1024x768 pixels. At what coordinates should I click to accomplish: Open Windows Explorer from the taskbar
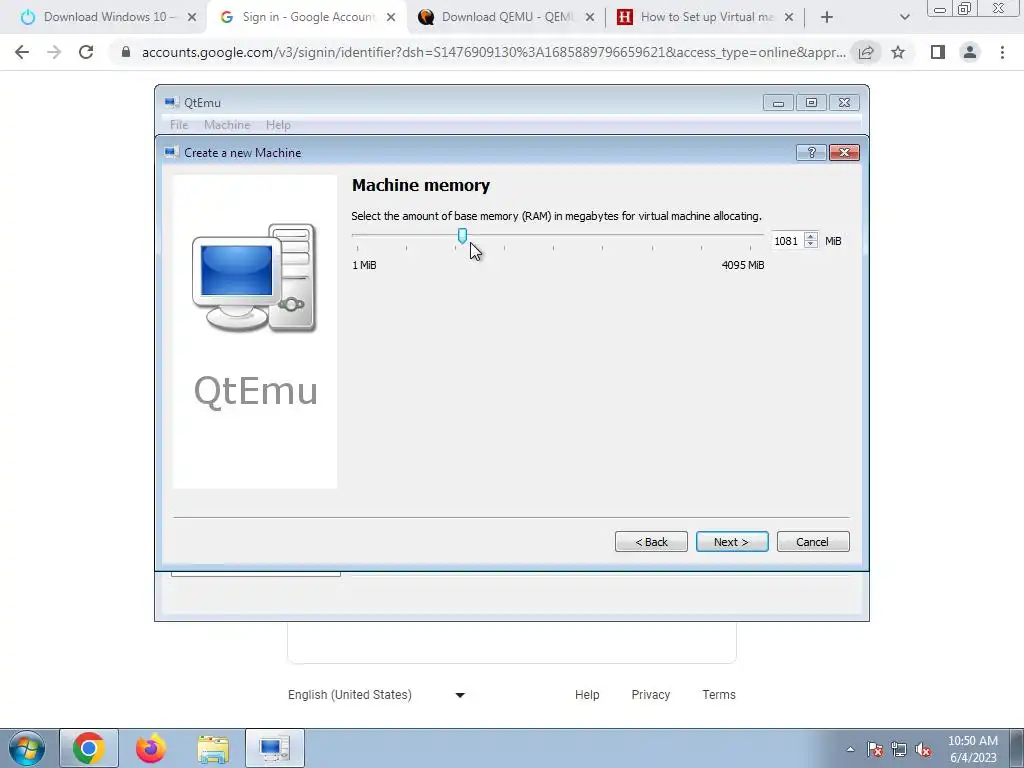pos(213,748)
